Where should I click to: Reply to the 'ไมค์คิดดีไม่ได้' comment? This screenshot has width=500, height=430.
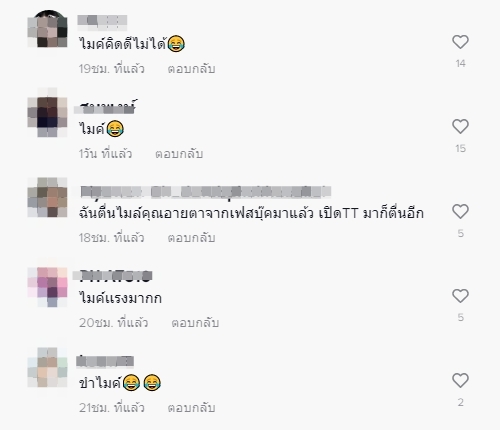point(191,69)
